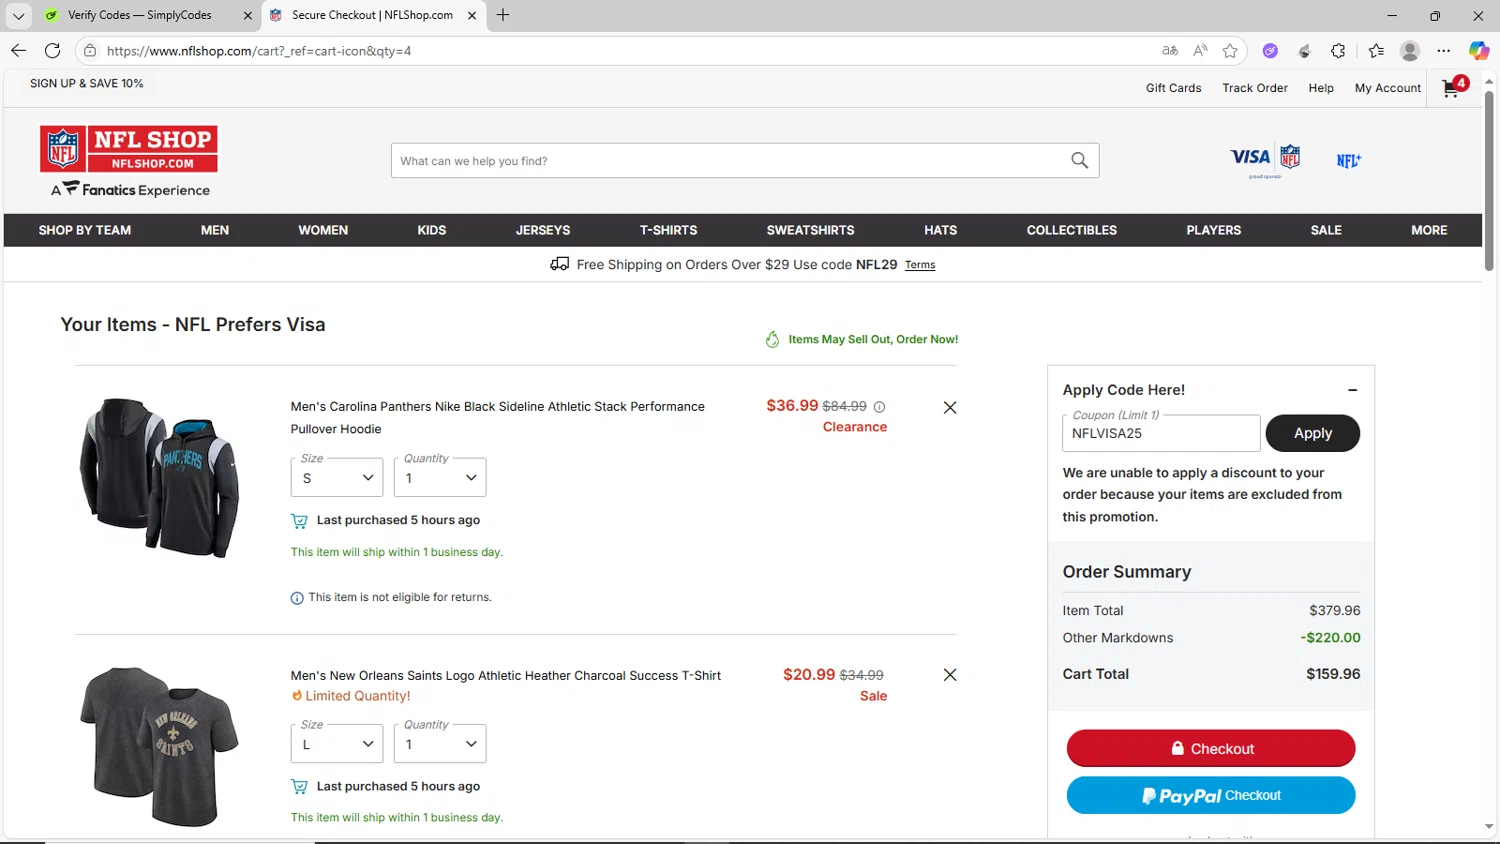Click the Visa NFL sponsor logo
The height and width of the screenshot is (844, 1500).
(1265, 160)
